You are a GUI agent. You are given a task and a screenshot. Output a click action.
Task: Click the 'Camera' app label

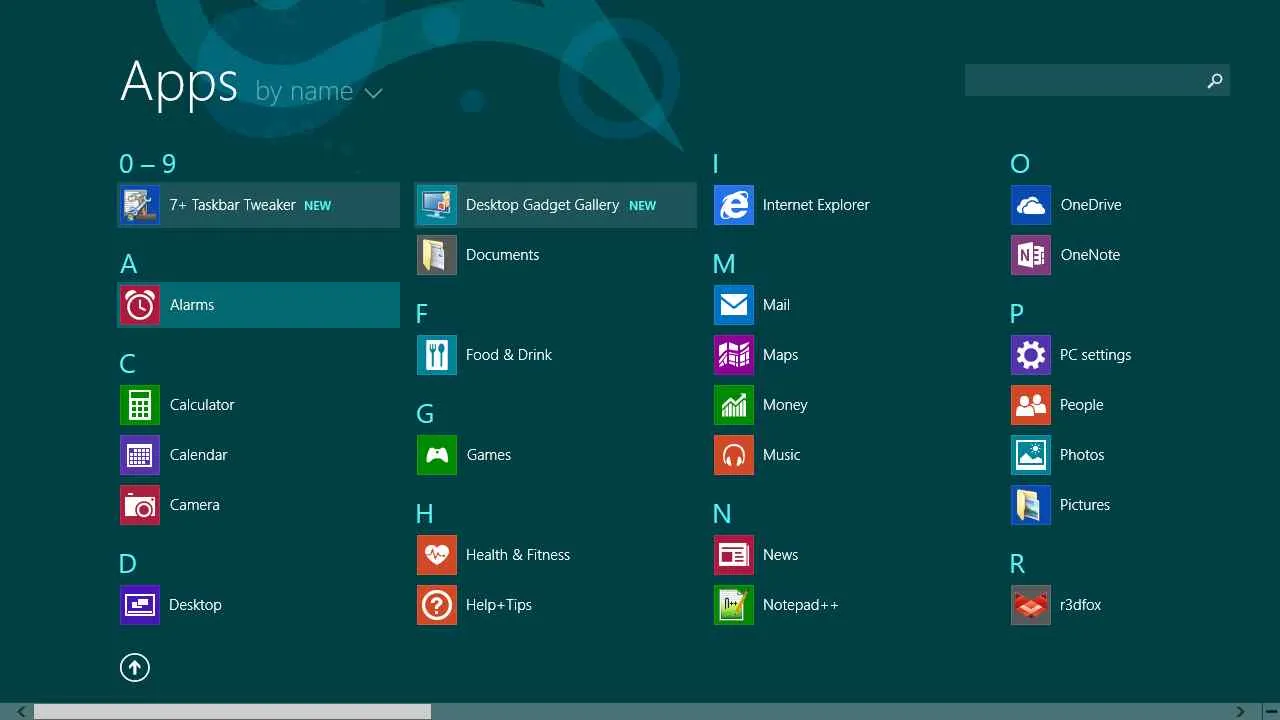tap(195, 505)
